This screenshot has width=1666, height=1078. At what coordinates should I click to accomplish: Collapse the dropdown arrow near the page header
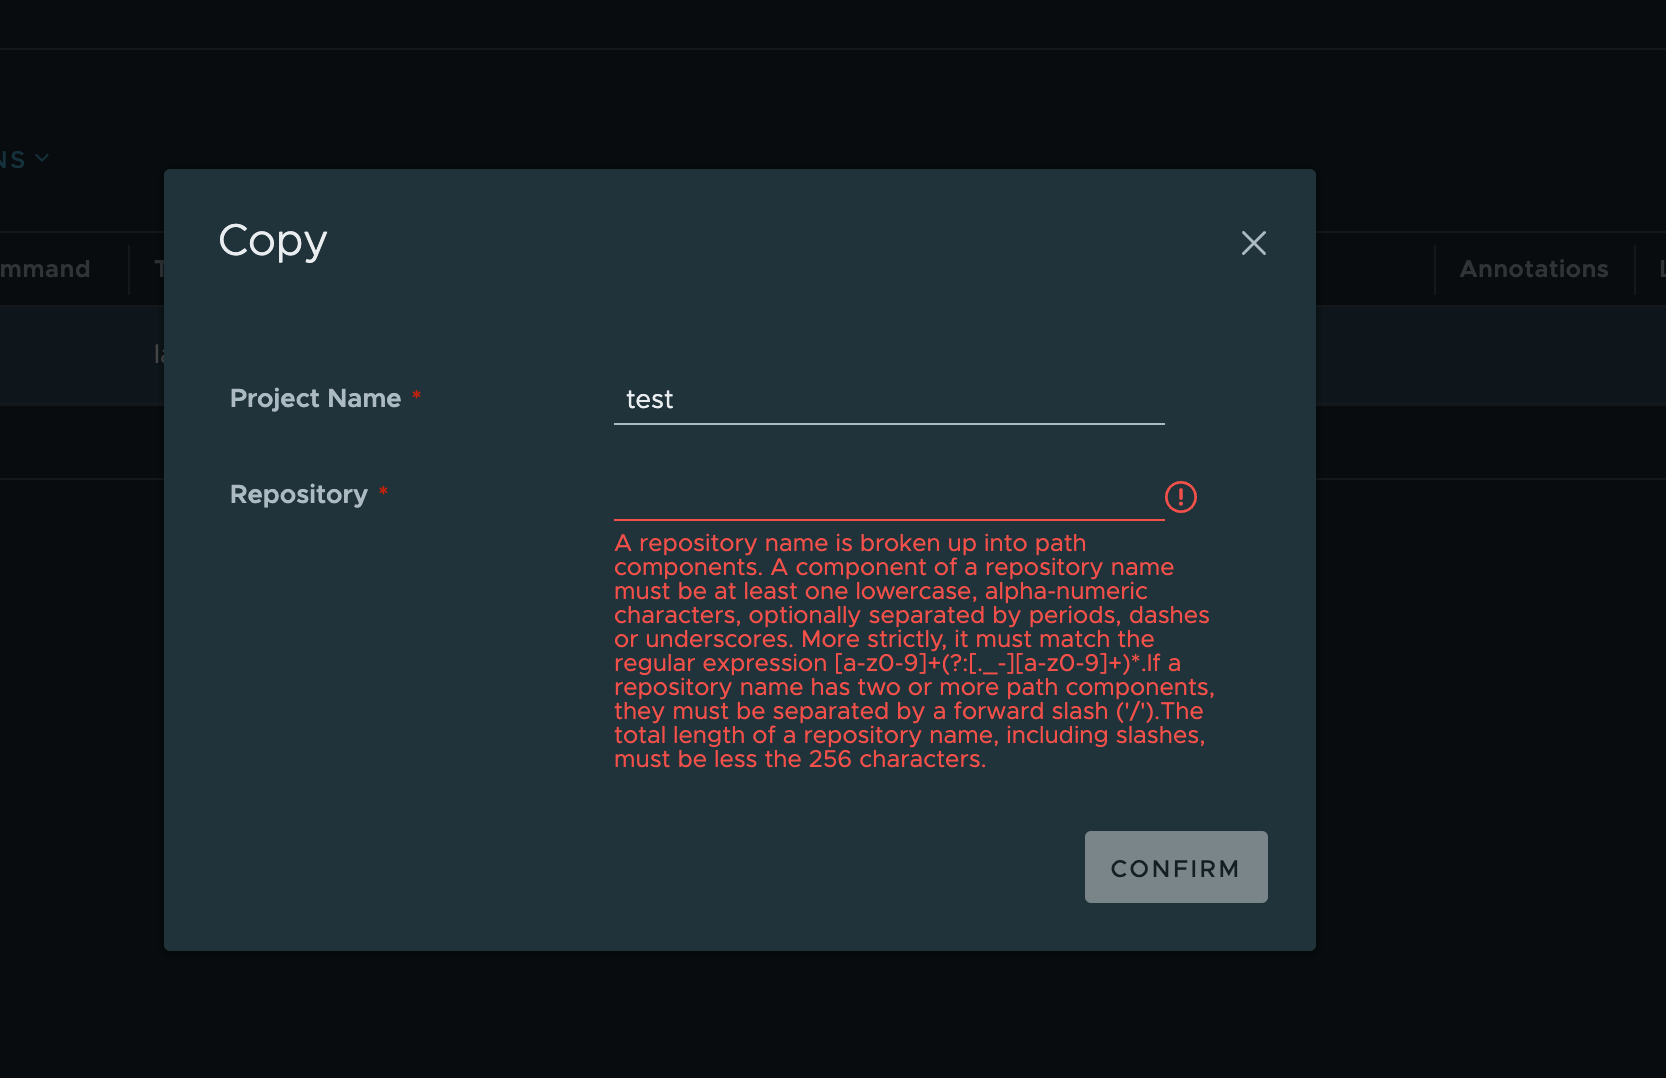click(41, 158)
